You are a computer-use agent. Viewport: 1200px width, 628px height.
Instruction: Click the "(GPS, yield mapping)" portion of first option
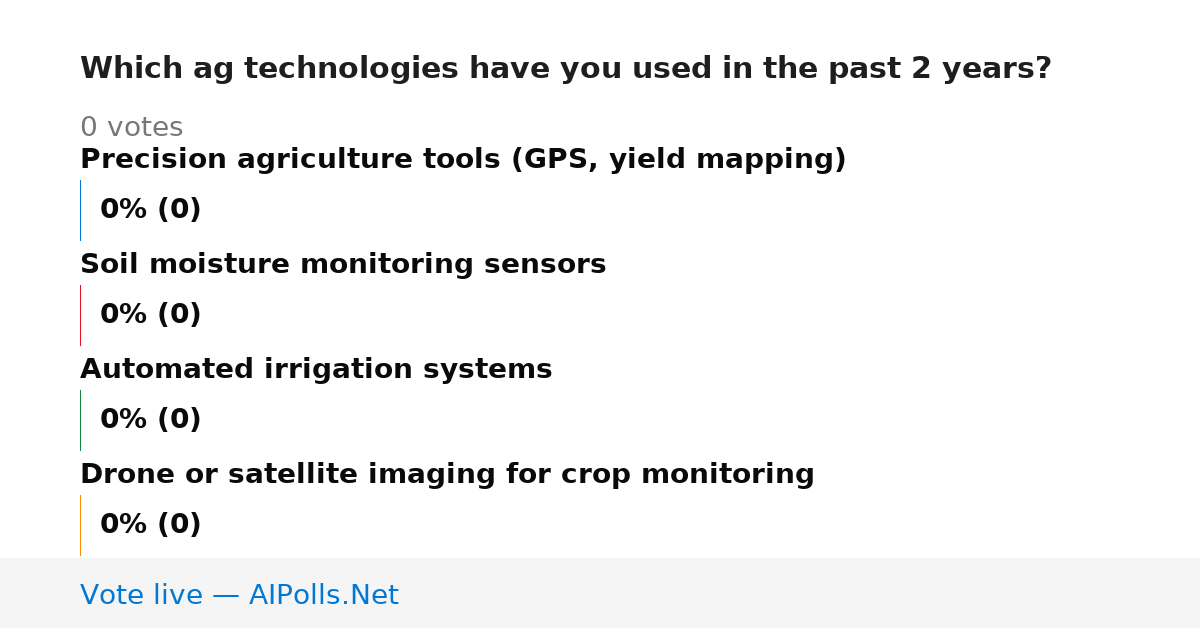coord(679,160)
